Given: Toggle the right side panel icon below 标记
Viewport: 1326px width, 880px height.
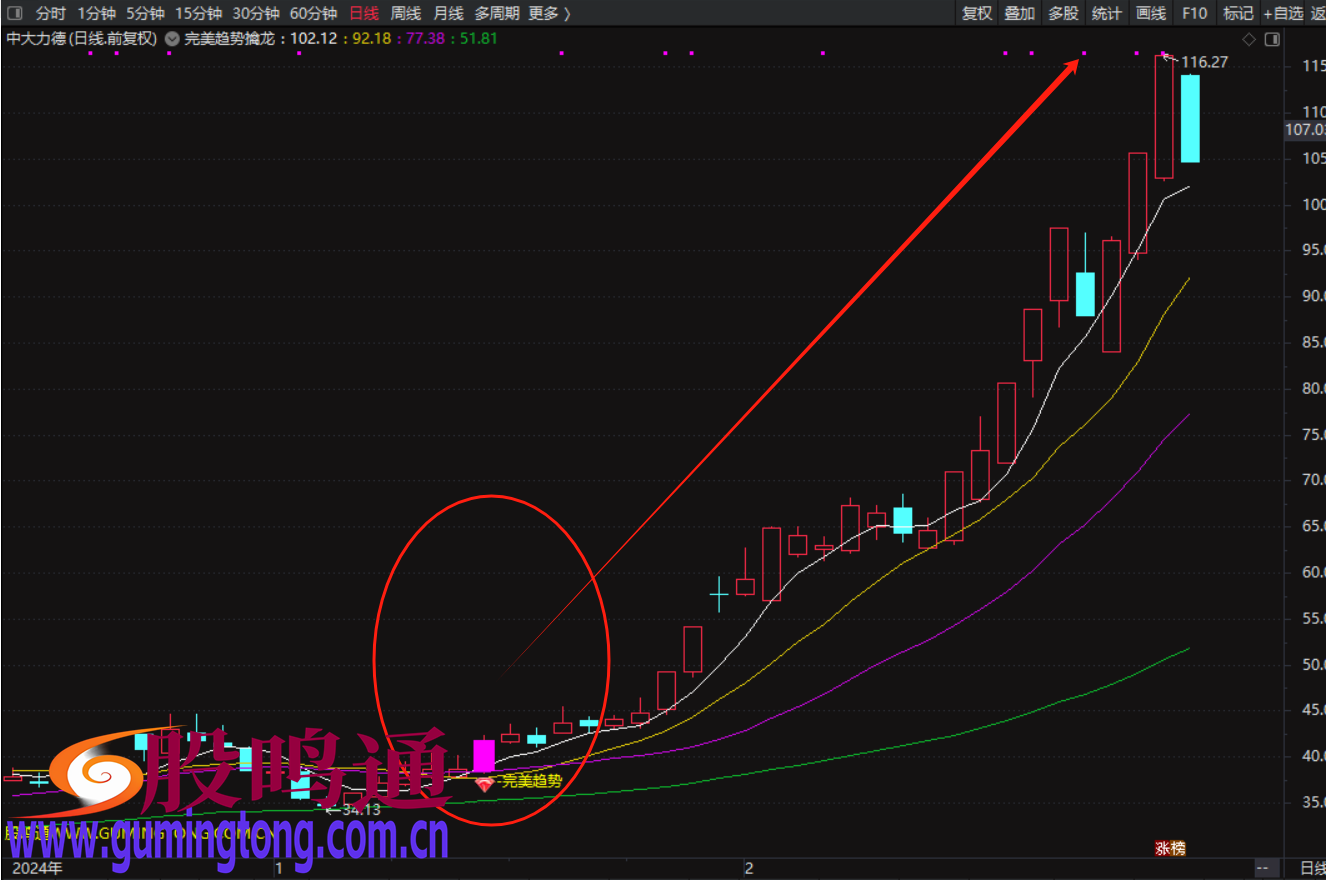Looking at the screenshot, I should 1272,39.
